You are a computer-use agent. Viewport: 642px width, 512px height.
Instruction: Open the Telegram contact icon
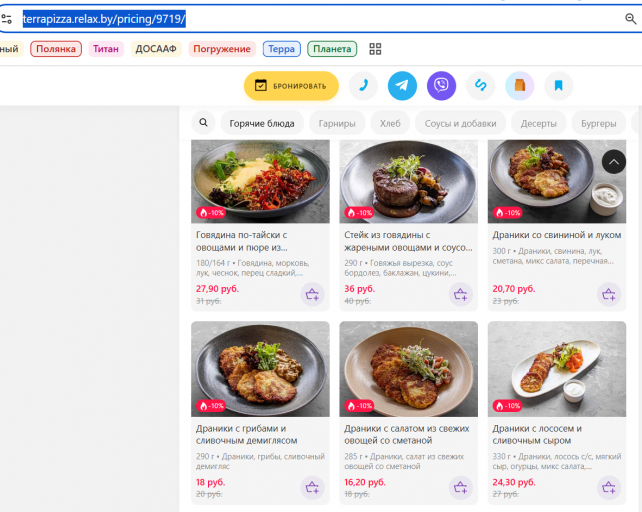point(402,86)
